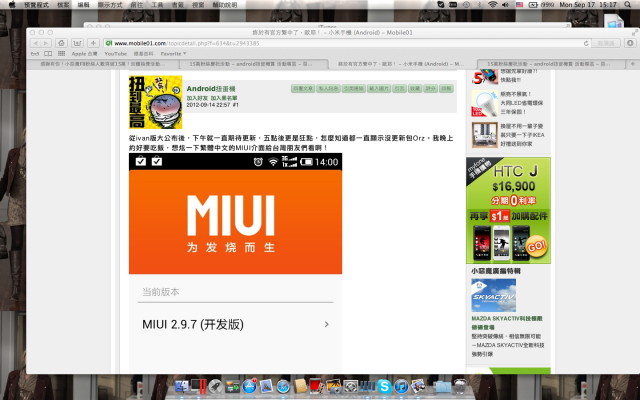
Task: Open MIUI 2.9.7 version chevron
Action: pos(327,324)
